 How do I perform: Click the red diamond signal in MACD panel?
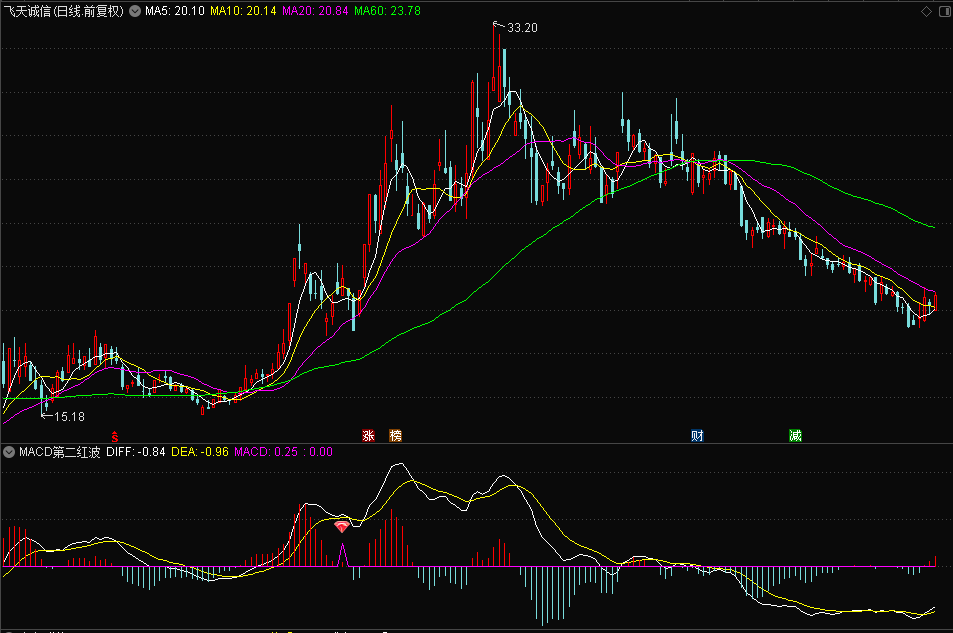tap(342, 525)
